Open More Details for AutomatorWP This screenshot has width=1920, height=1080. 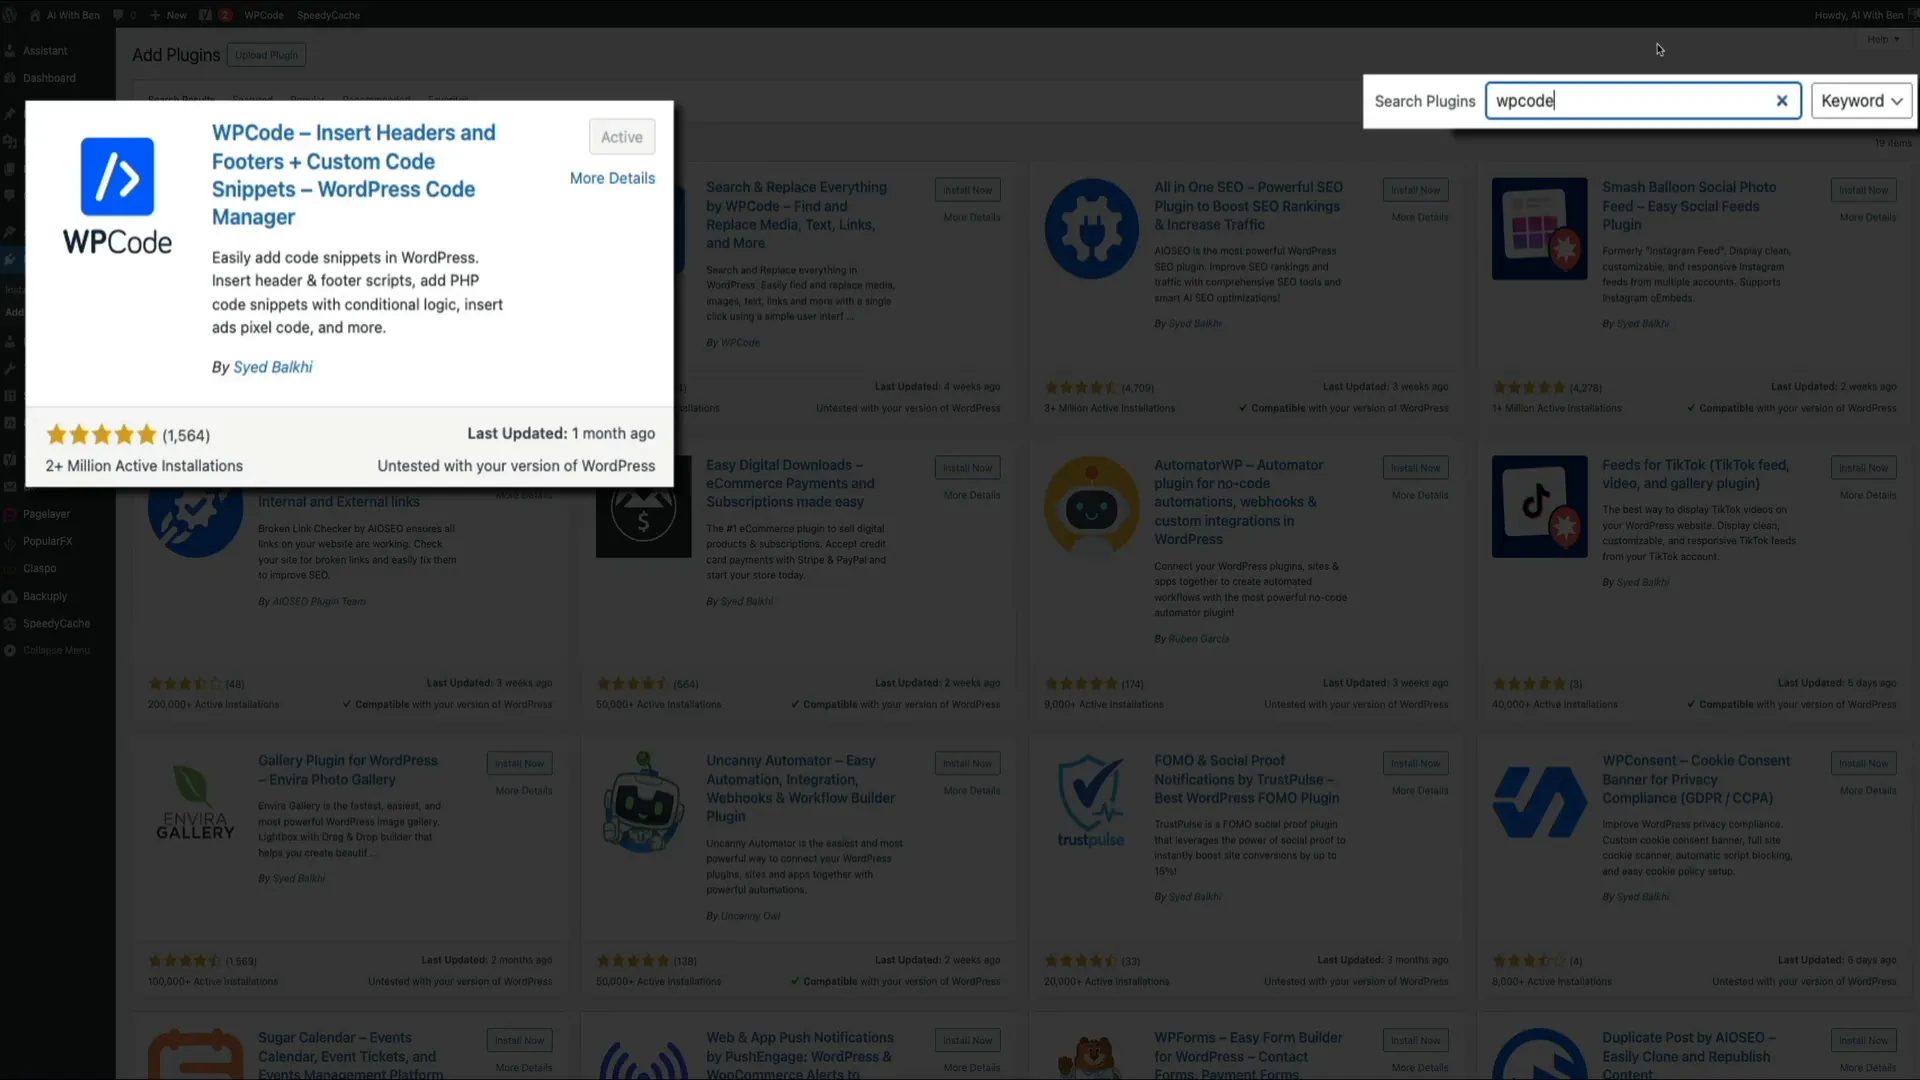click(1419, 495)
